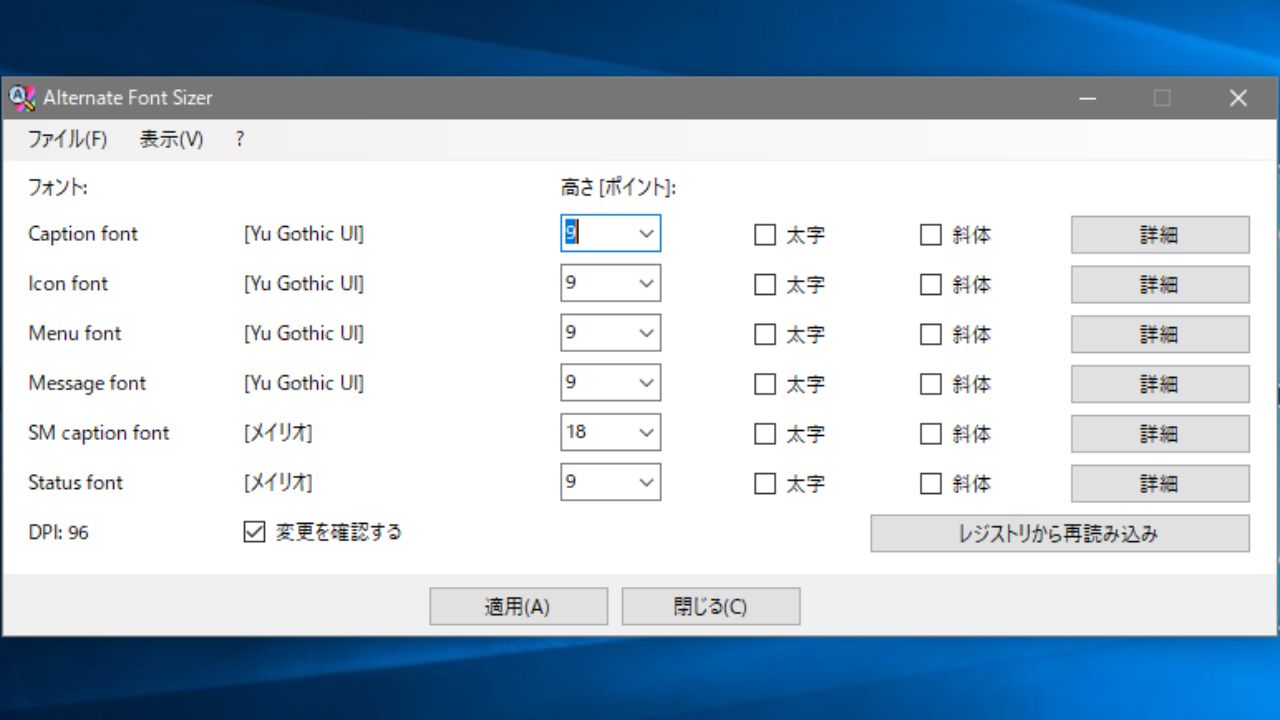This screenshot has height=720, width=1280.
Task: Expand the Caption font height dropdown
Action: pos(645,233)
